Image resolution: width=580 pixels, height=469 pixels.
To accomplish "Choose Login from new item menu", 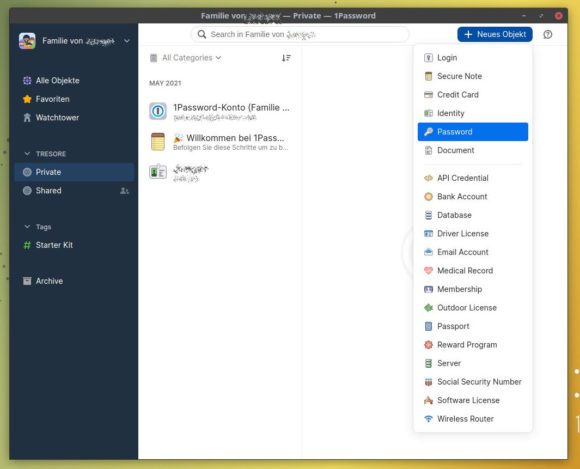I will (x=473, y=58).
